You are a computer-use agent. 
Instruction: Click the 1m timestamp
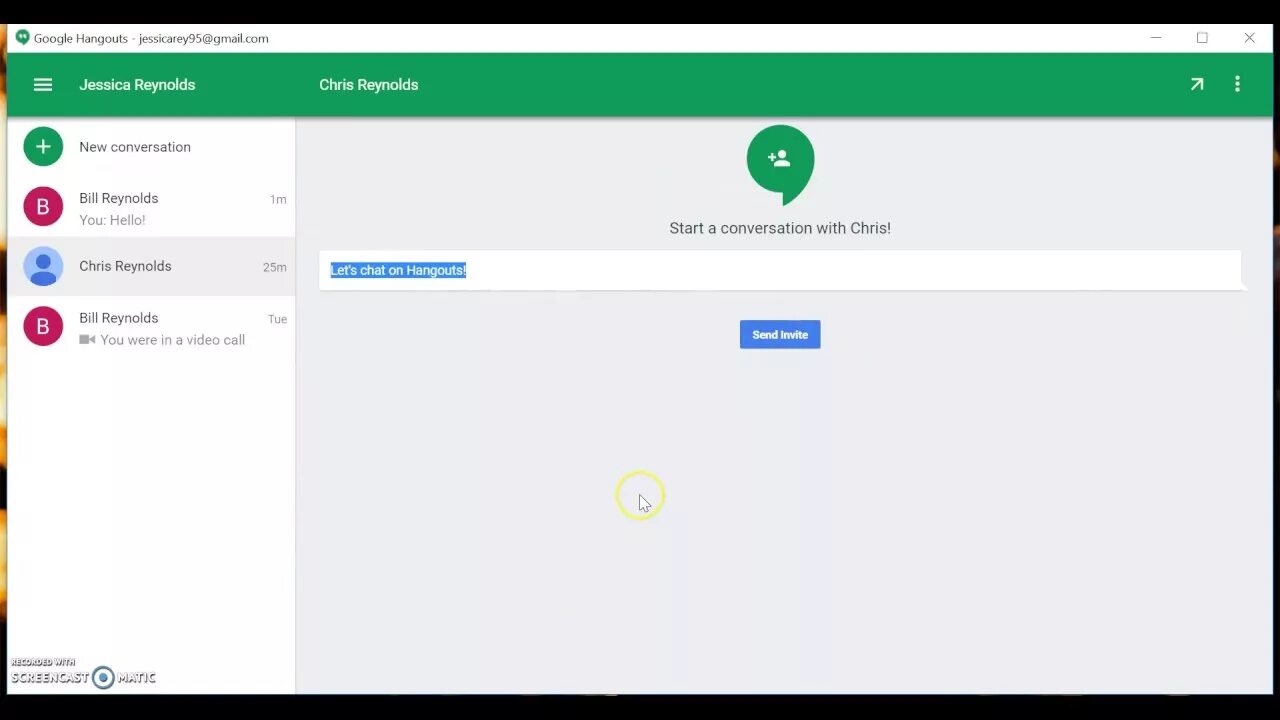[x=278, y=199]
